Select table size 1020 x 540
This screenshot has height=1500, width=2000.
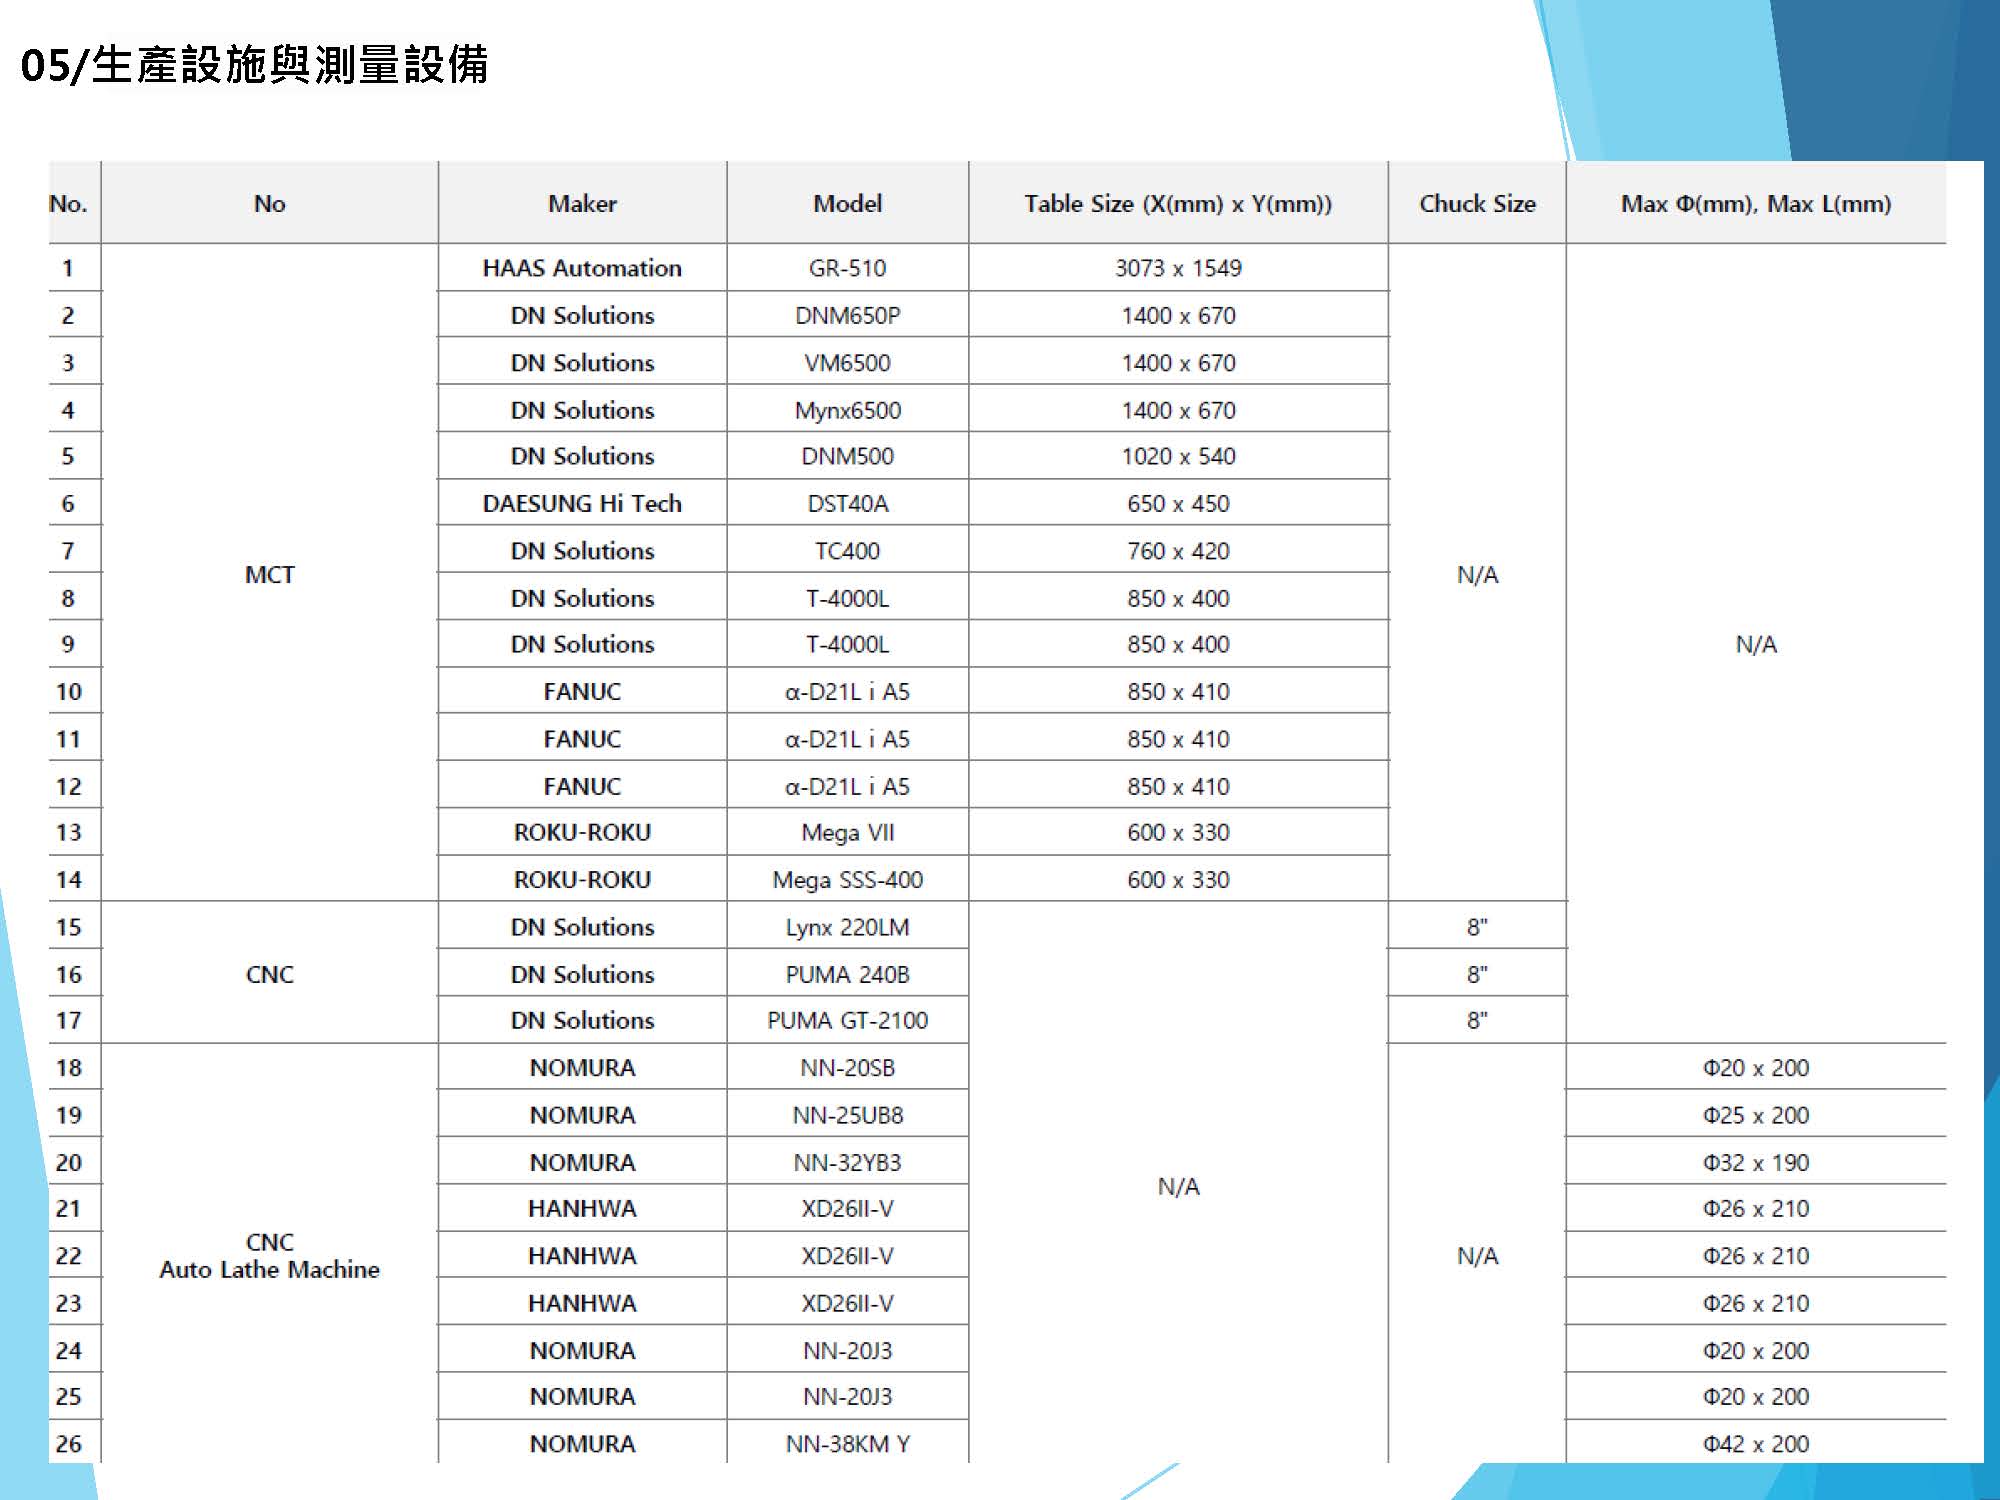[1178, 456]
